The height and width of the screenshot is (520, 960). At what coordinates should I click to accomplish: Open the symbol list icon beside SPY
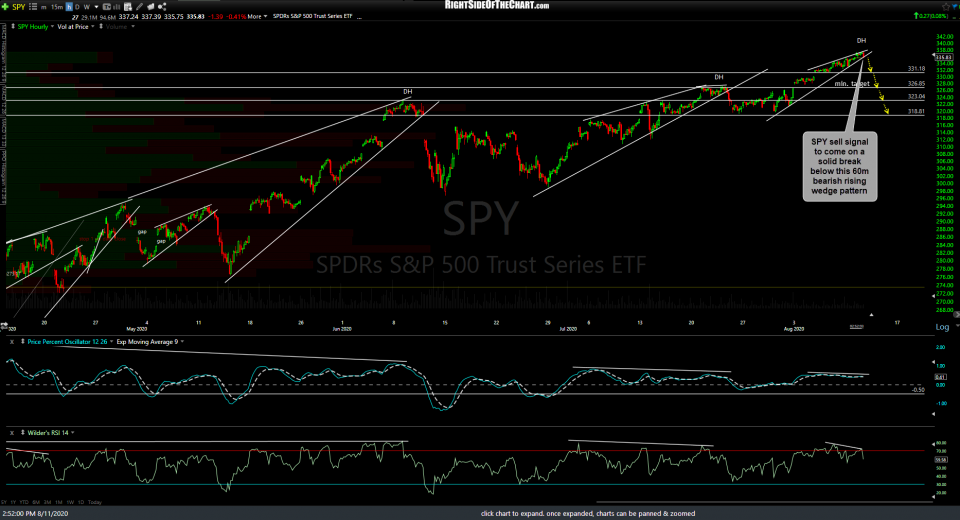(x=33, y=7)
